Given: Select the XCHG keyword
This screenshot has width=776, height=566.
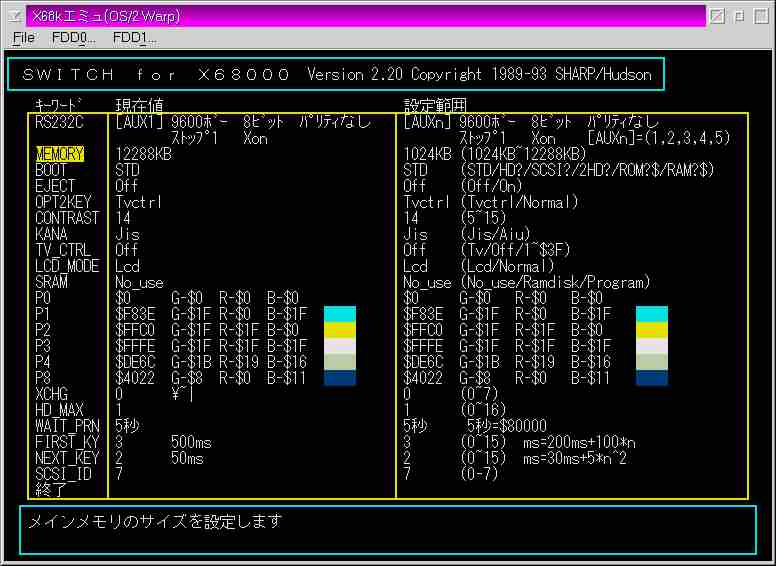Looking at the screenshot, I should click(51, 394).
